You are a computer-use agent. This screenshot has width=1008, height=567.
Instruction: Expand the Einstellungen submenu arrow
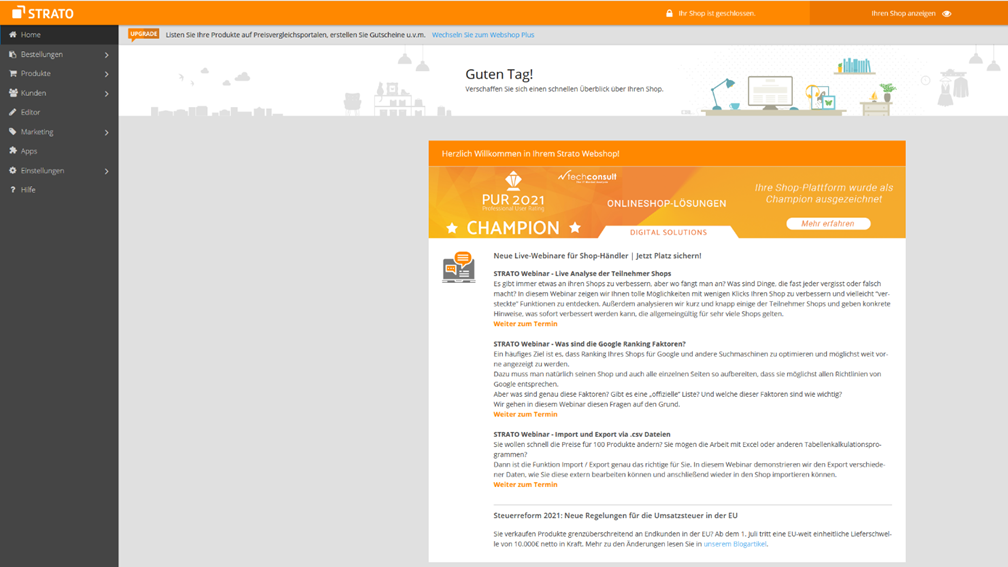(x=107, y=171)
